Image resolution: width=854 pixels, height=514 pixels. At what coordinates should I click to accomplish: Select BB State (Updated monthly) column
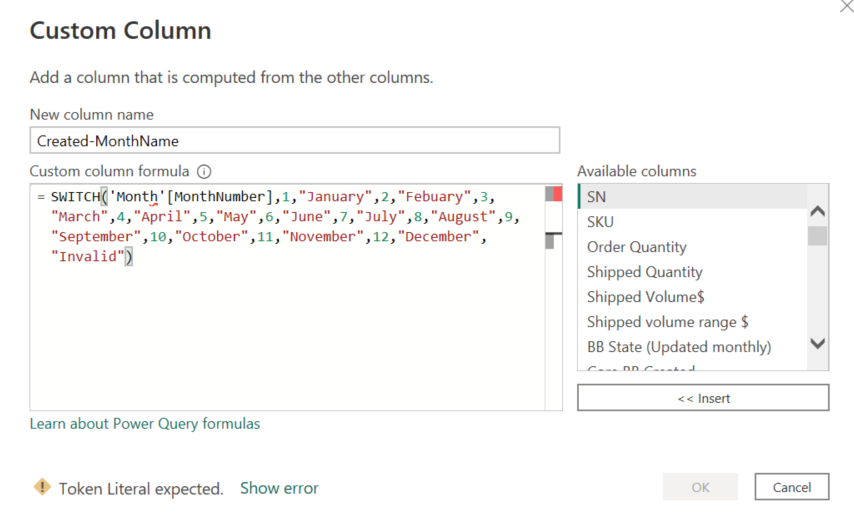[692, 347]
